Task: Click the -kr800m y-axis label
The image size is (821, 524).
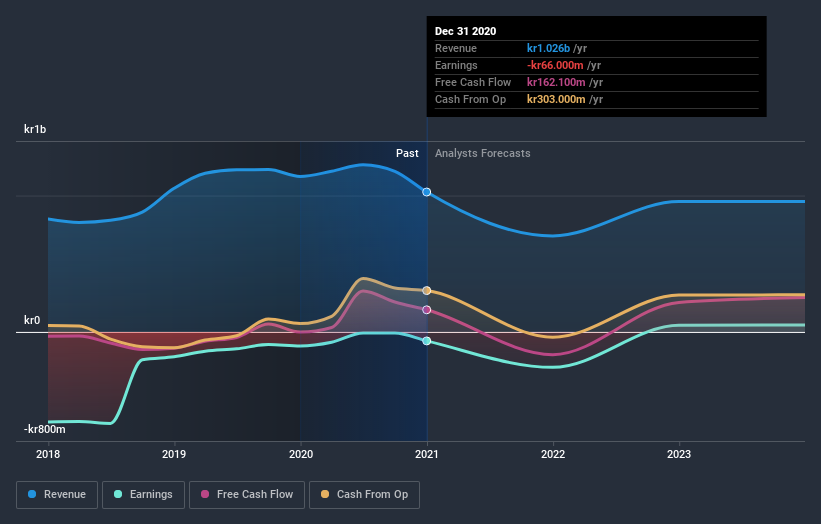Action: coord(45,429)
